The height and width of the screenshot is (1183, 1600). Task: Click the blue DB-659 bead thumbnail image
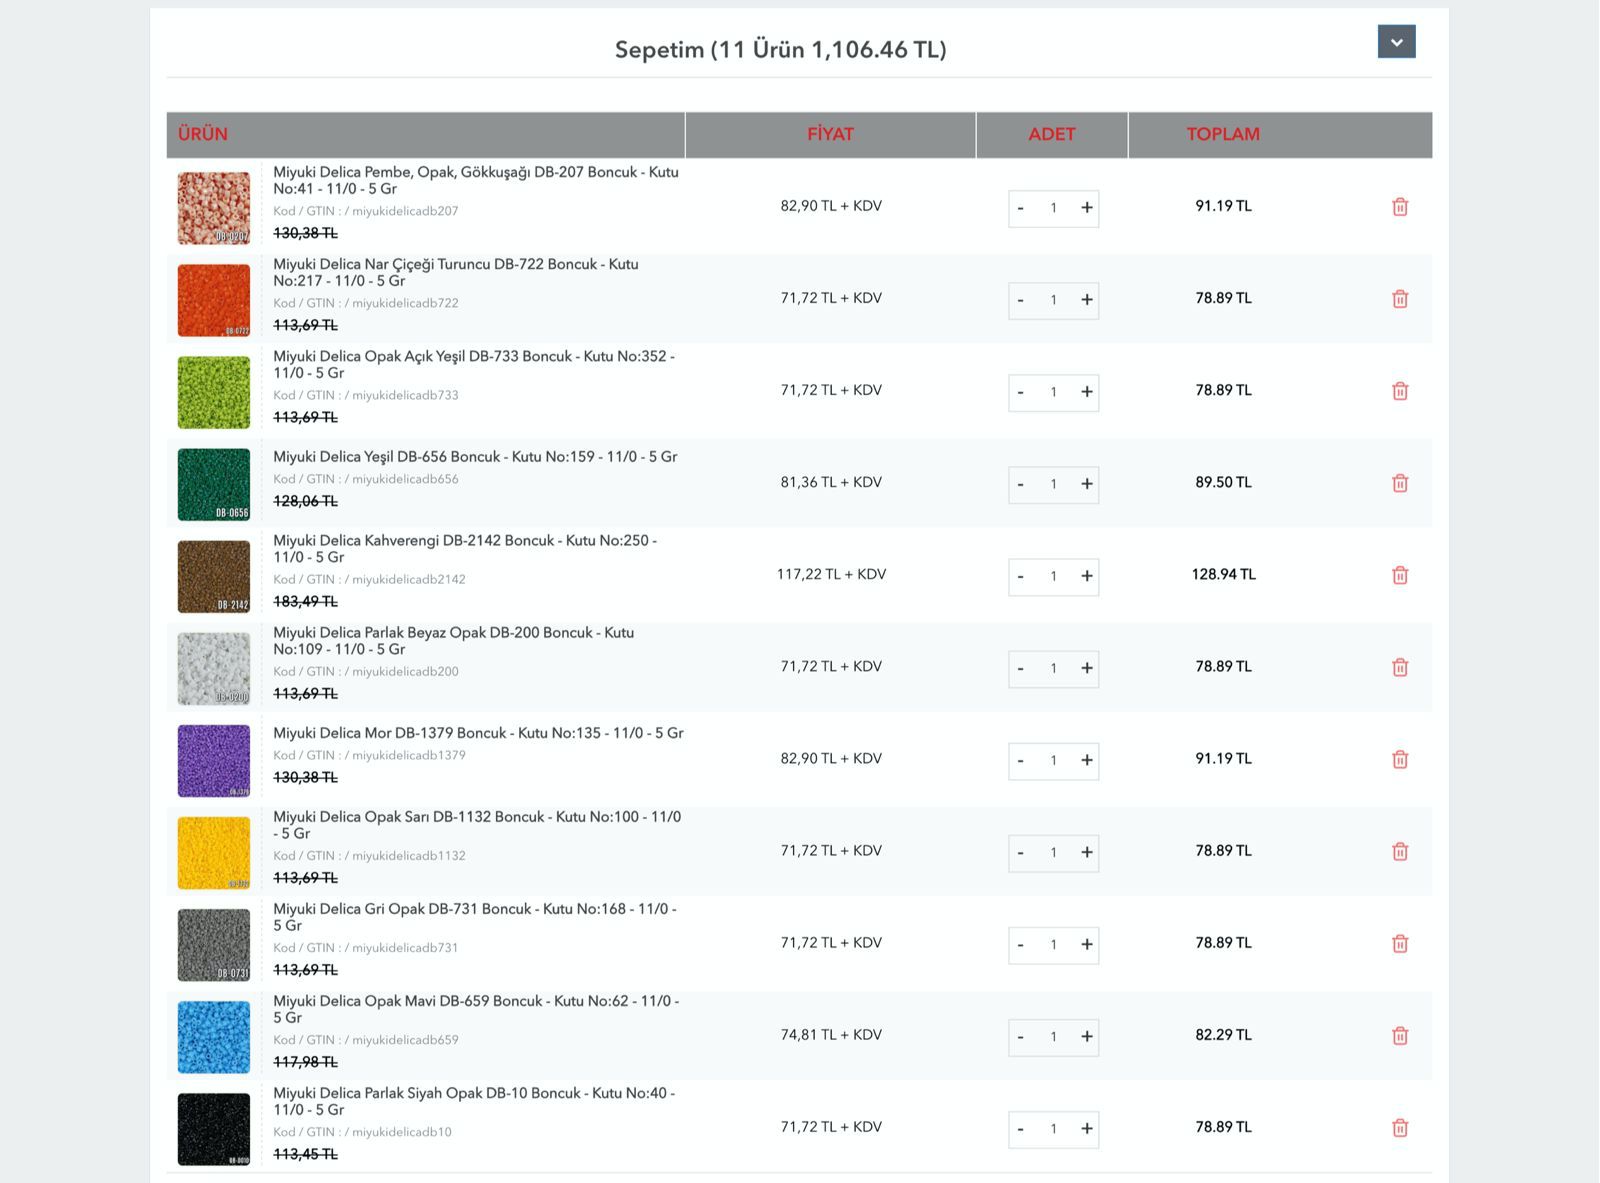(x=214, y=1037)
